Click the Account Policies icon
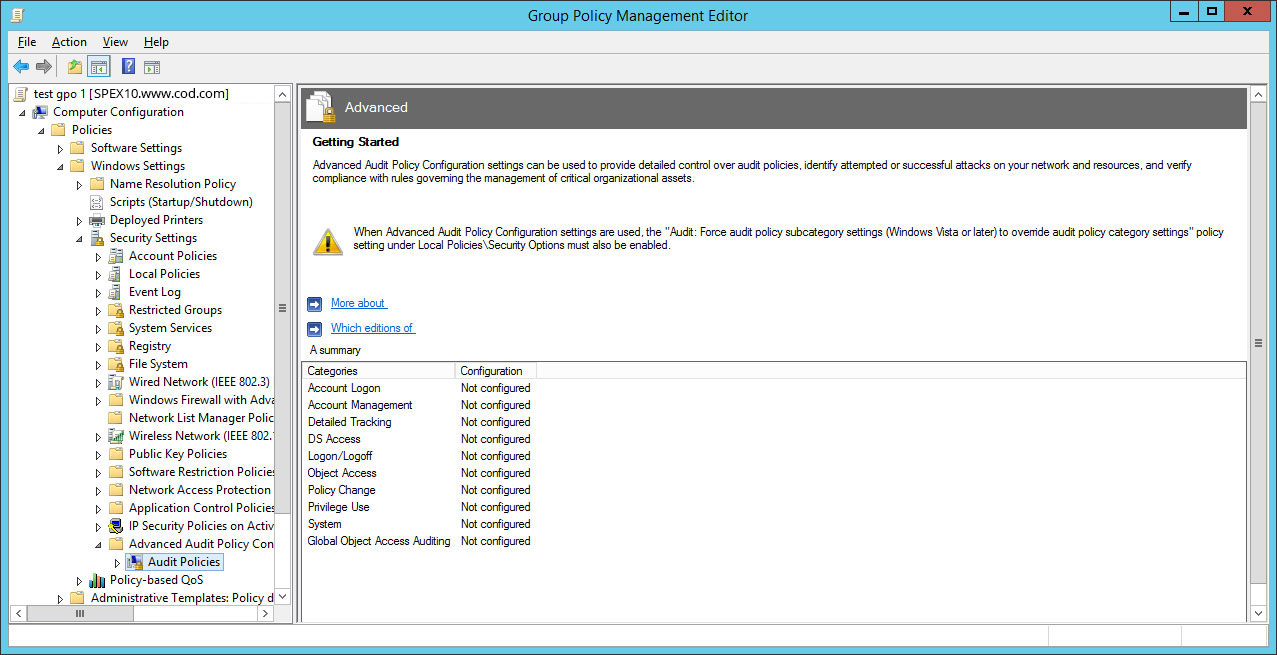The height and width of the screenshot is (655, 1277). click(116, 256)
